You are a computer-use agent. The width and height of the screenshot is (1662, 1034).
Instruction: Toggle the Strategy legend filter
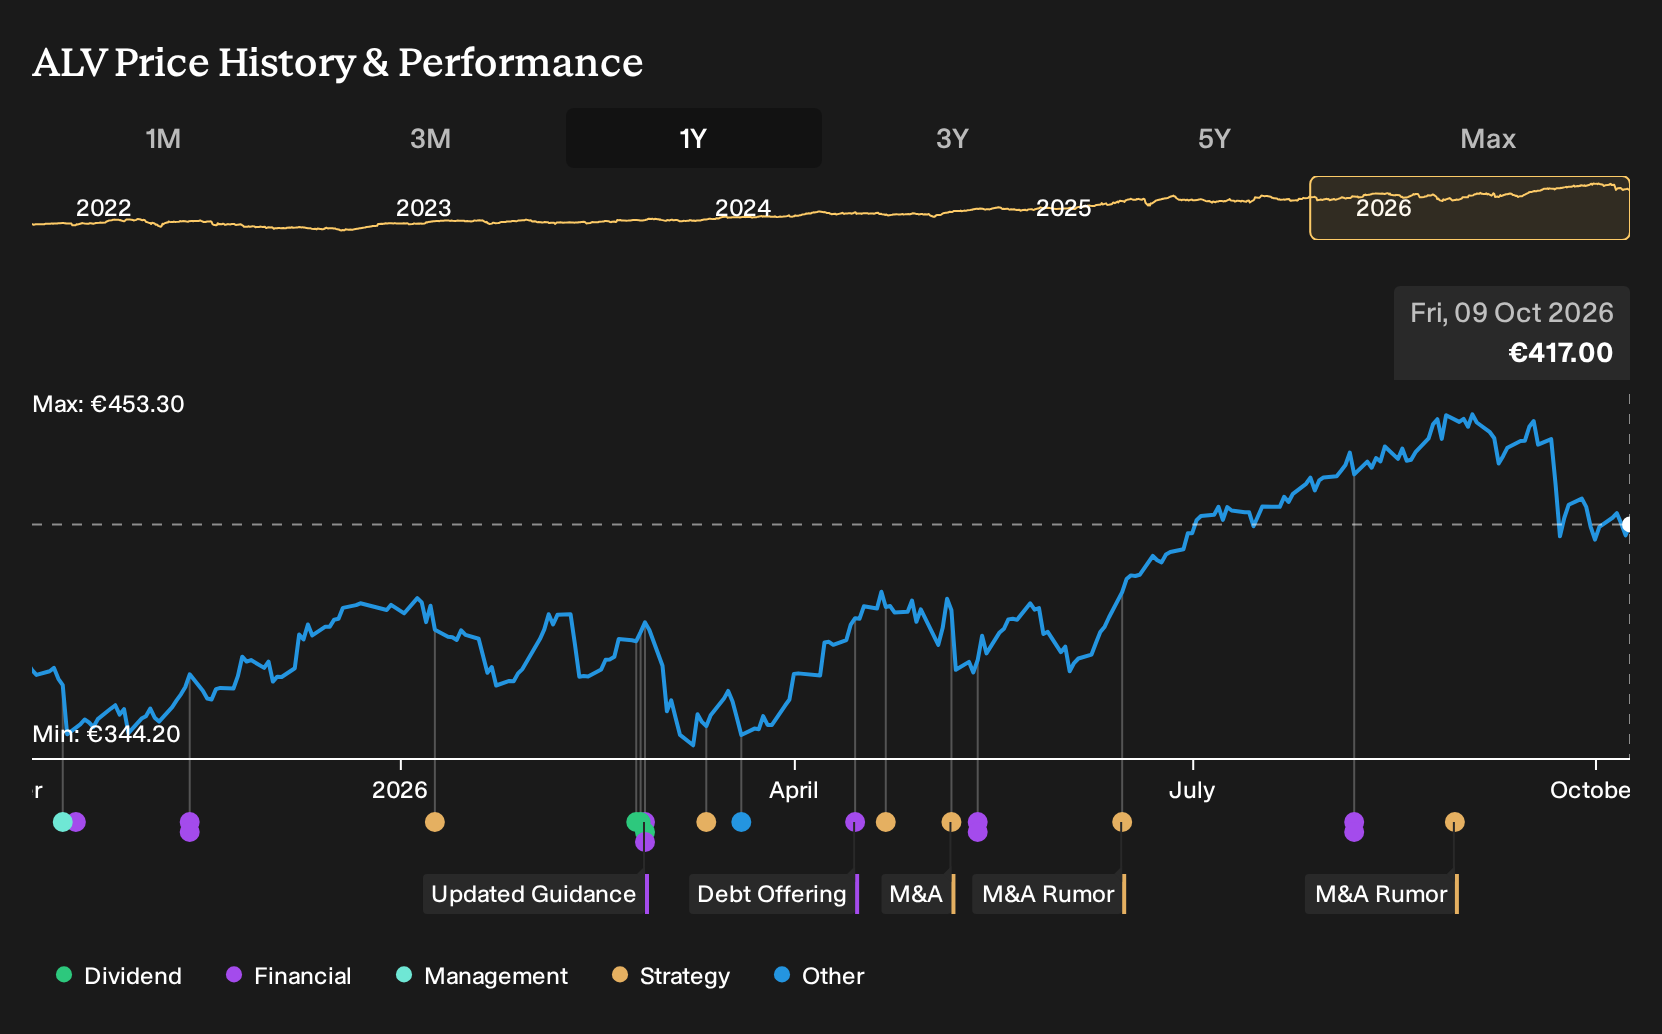(671, 975)
